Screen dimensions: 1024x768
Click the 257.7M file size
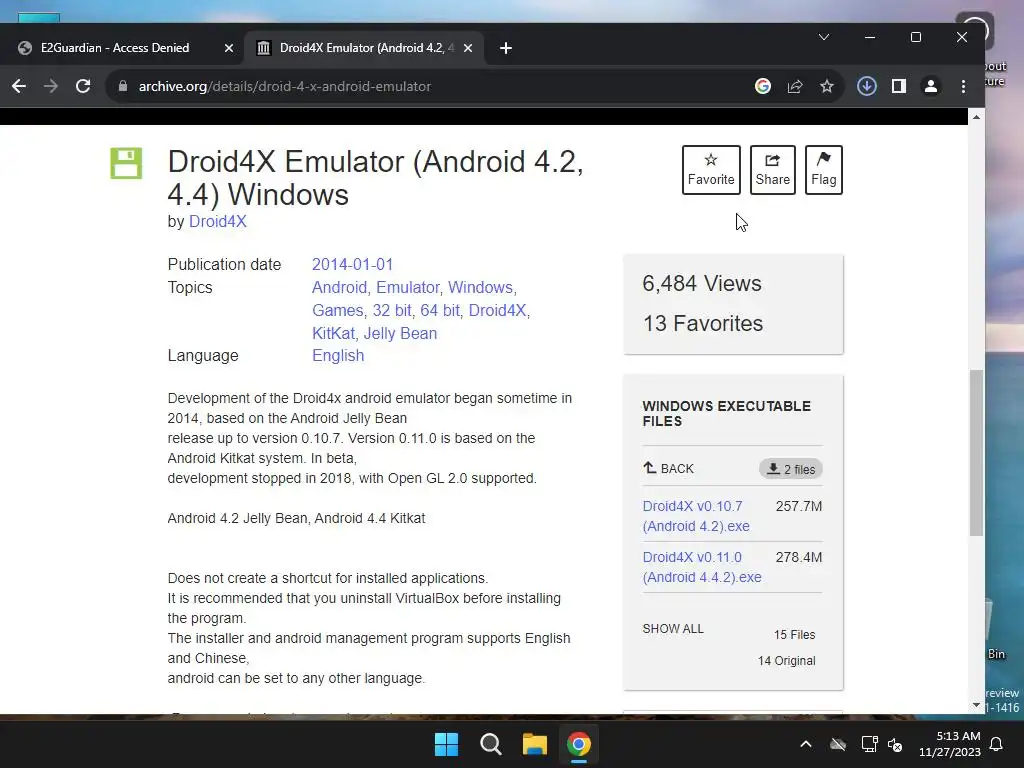tap(799, 506)
